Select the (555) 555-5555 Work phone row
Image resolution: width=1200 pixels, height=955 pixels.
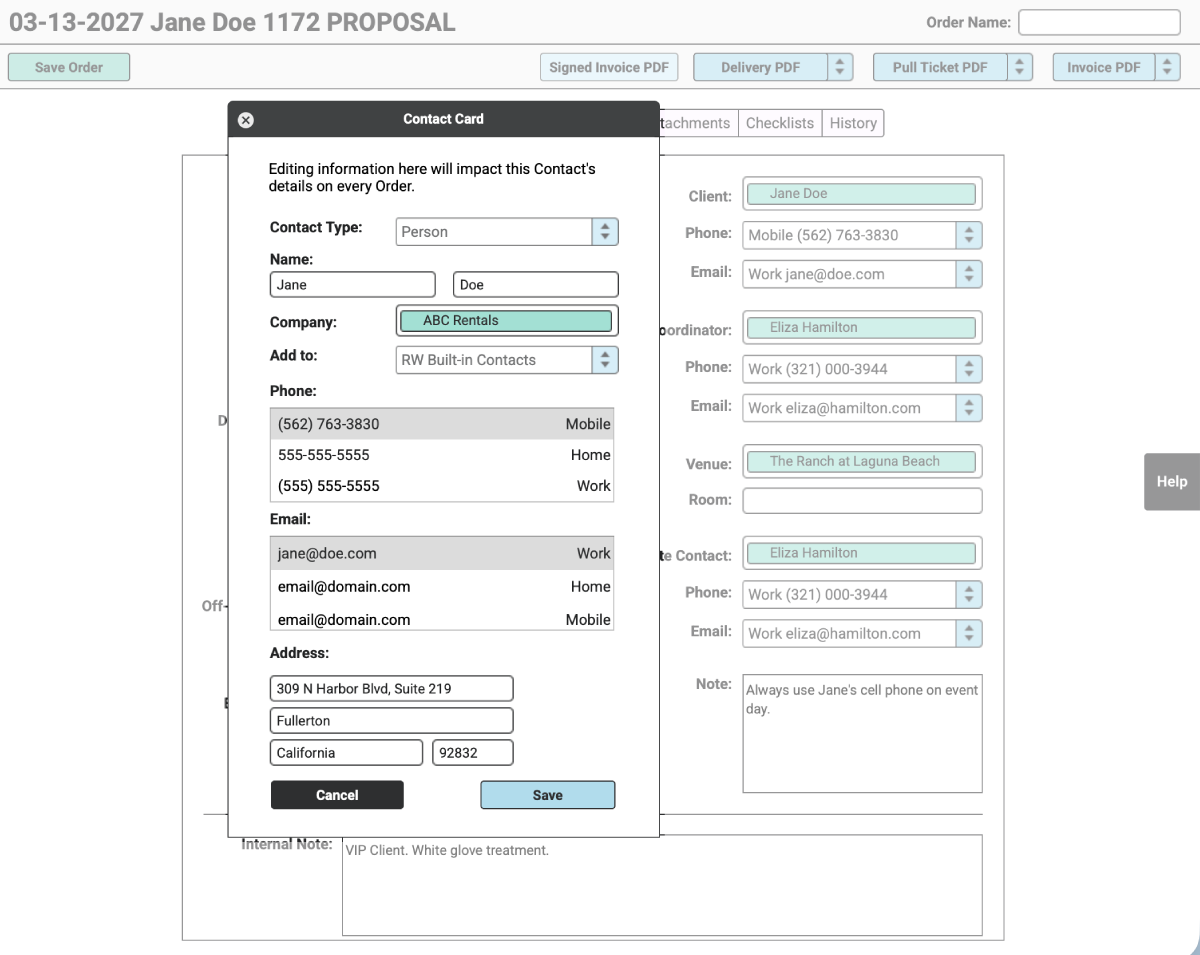[442, 486]
